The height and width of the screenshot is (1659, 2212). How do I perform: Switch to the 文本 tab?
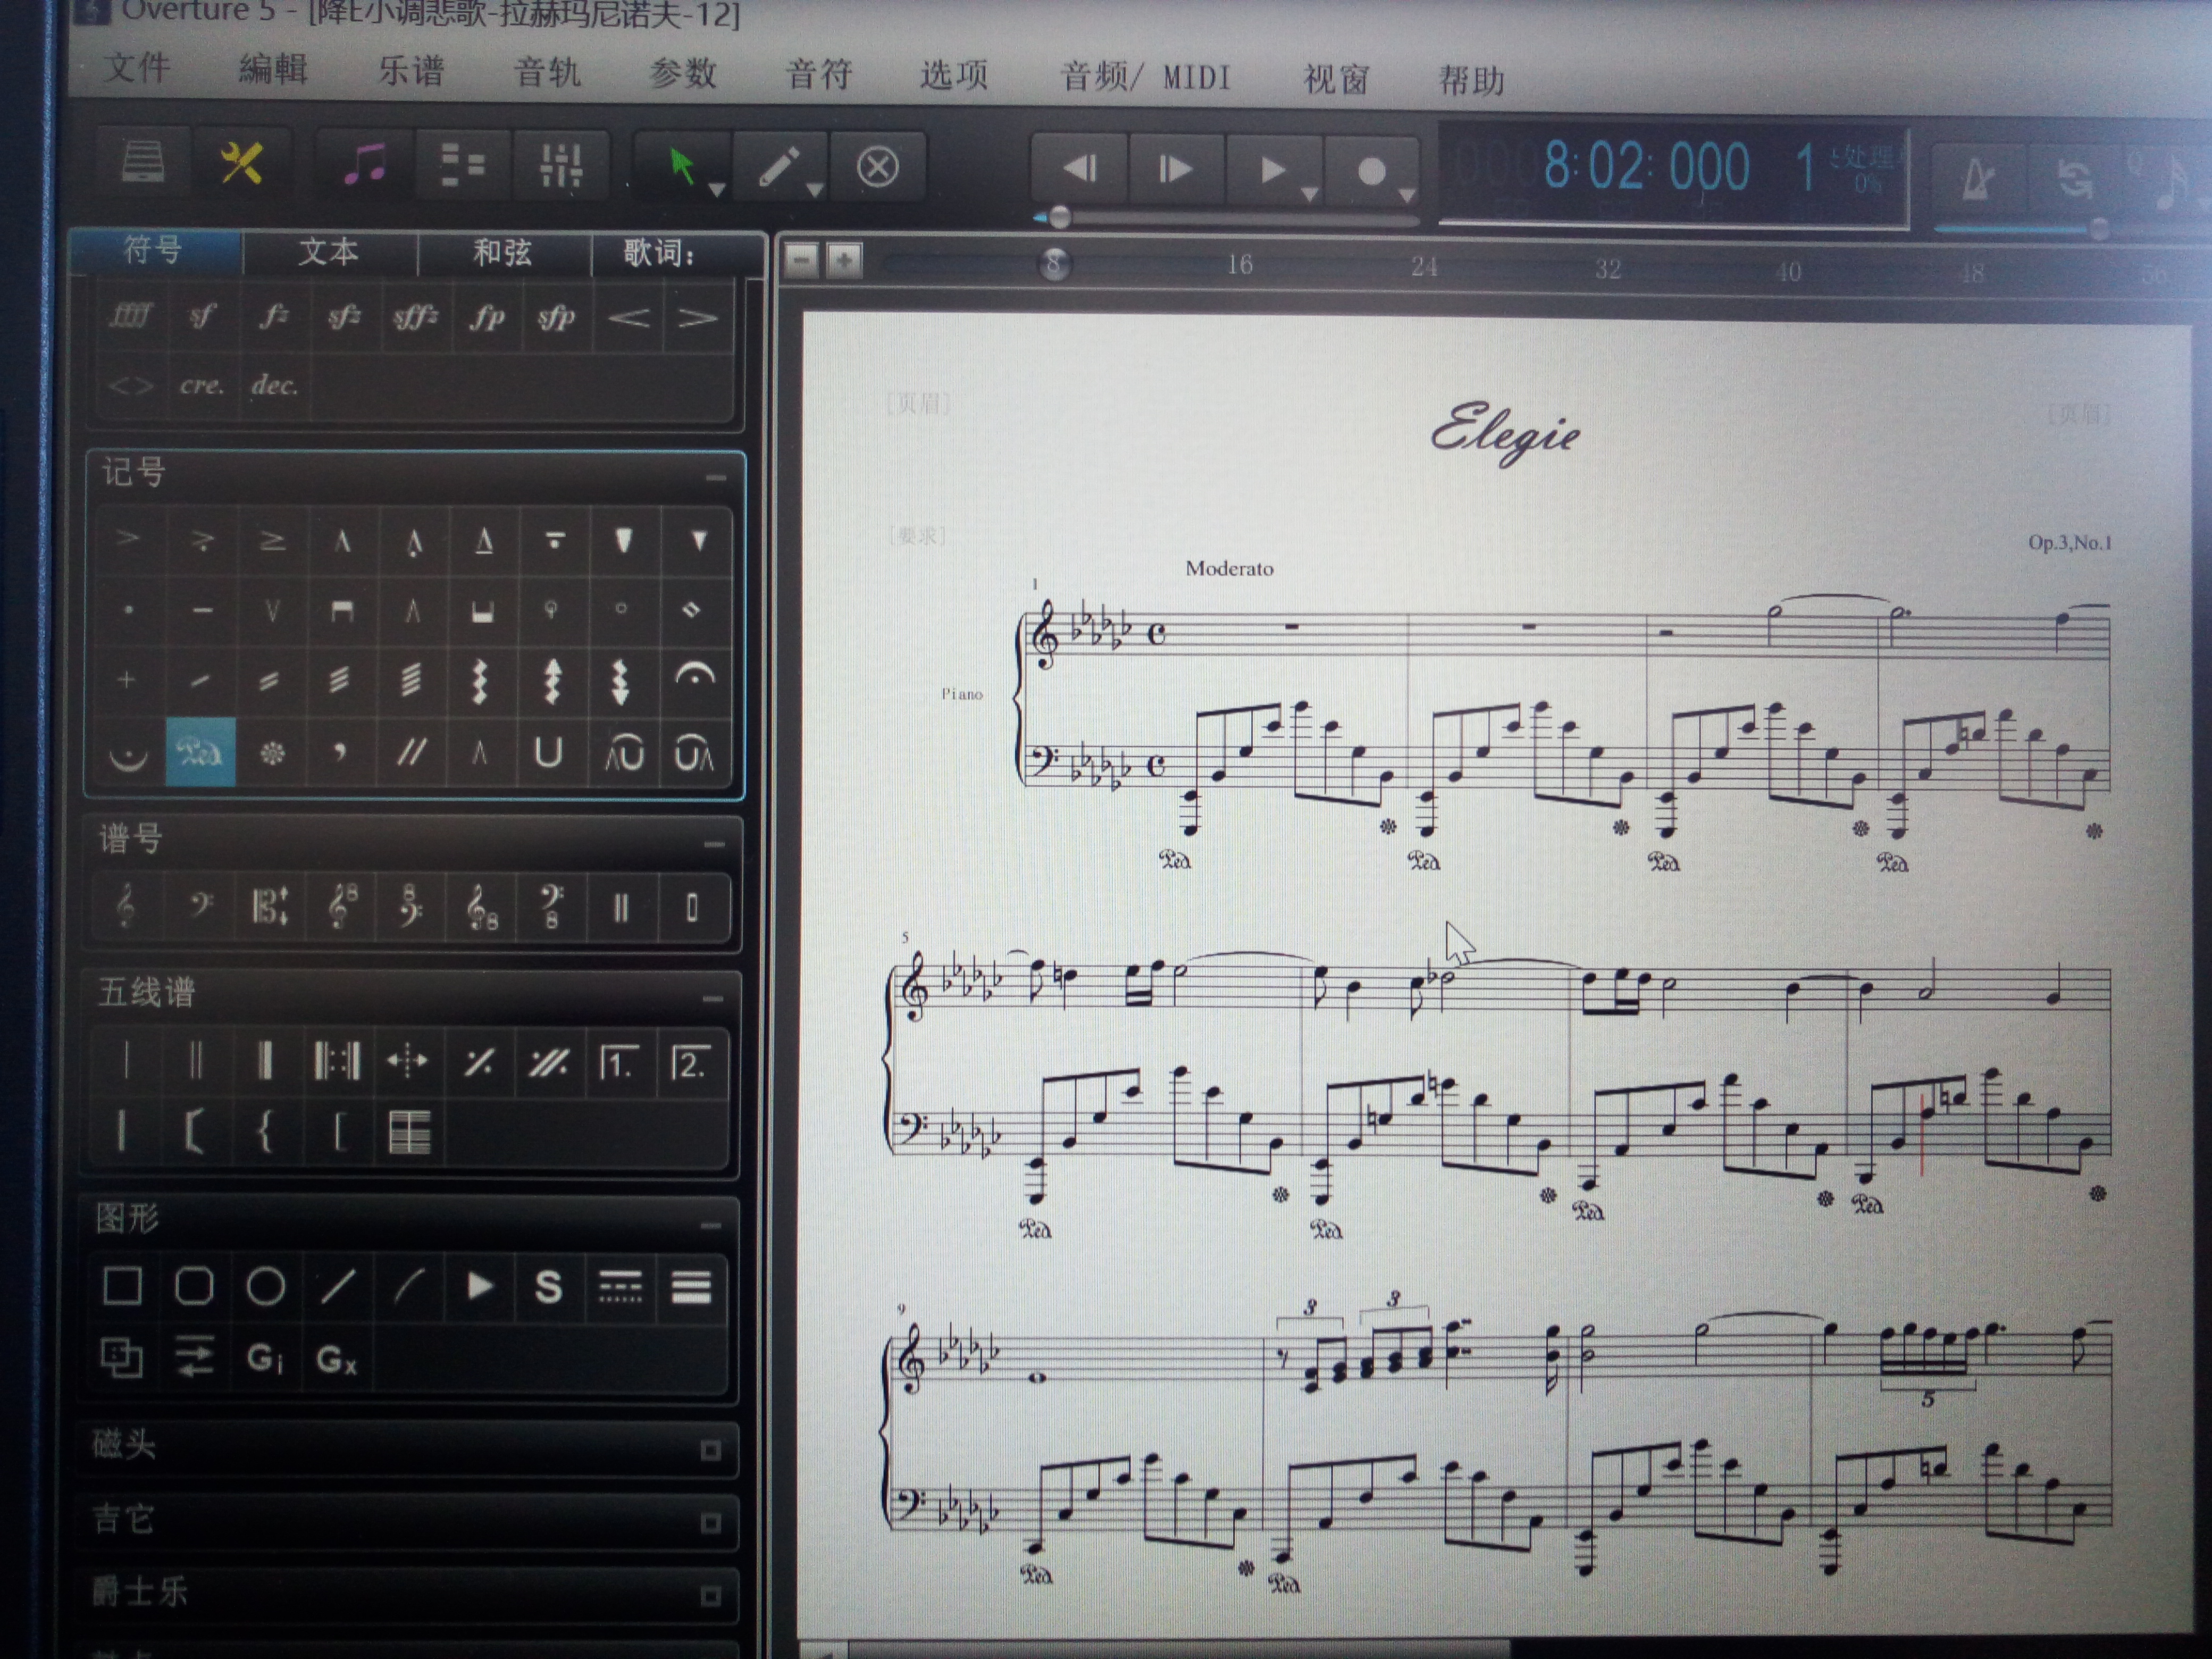(x=328, y=252)
